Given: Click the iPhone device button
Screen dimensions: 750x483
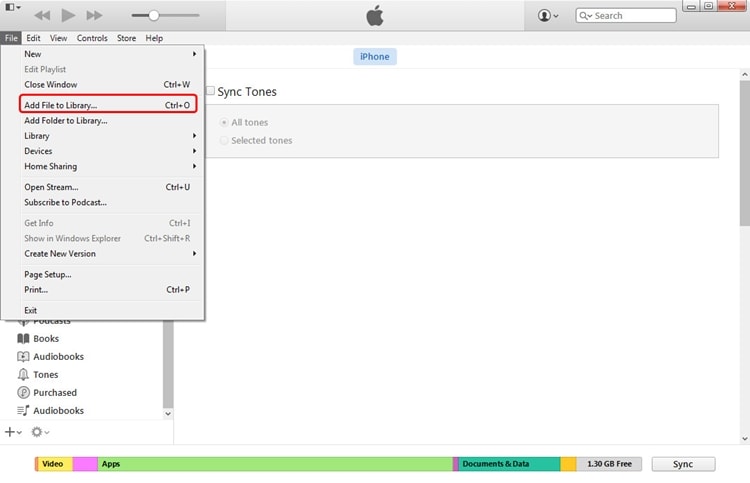Looking at the screenshot, I should [375, 56].
